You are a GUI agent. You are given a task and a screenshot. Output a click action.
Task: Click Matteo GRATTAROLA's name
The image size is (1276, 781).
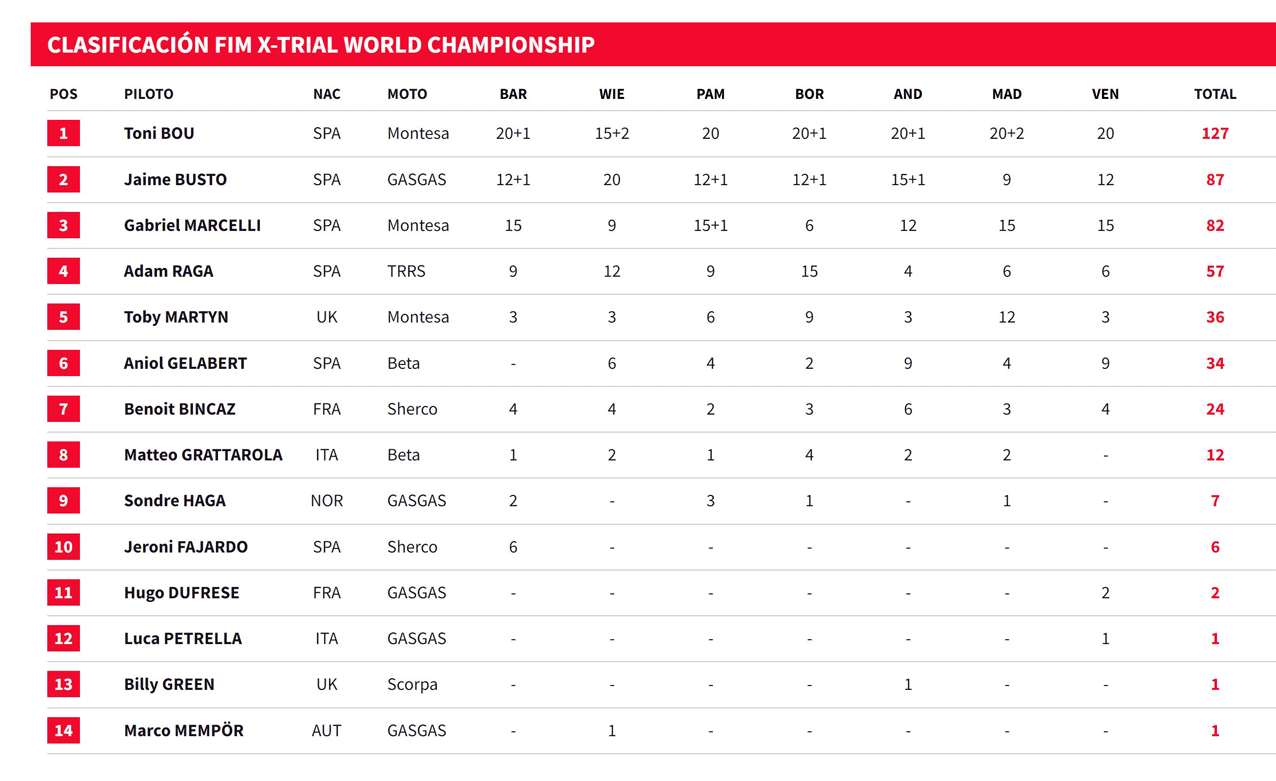tap(203, 455)
